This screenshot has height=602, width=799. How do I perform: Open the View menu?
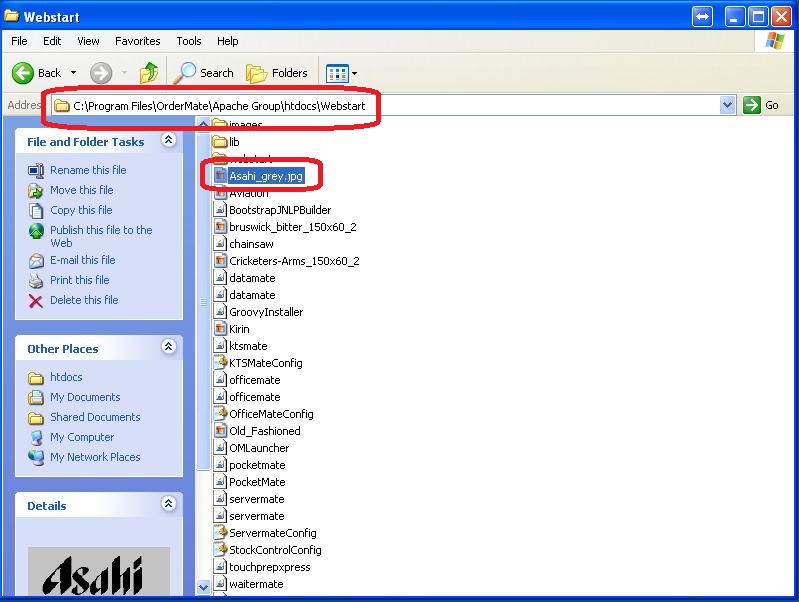tap(88, 41)
